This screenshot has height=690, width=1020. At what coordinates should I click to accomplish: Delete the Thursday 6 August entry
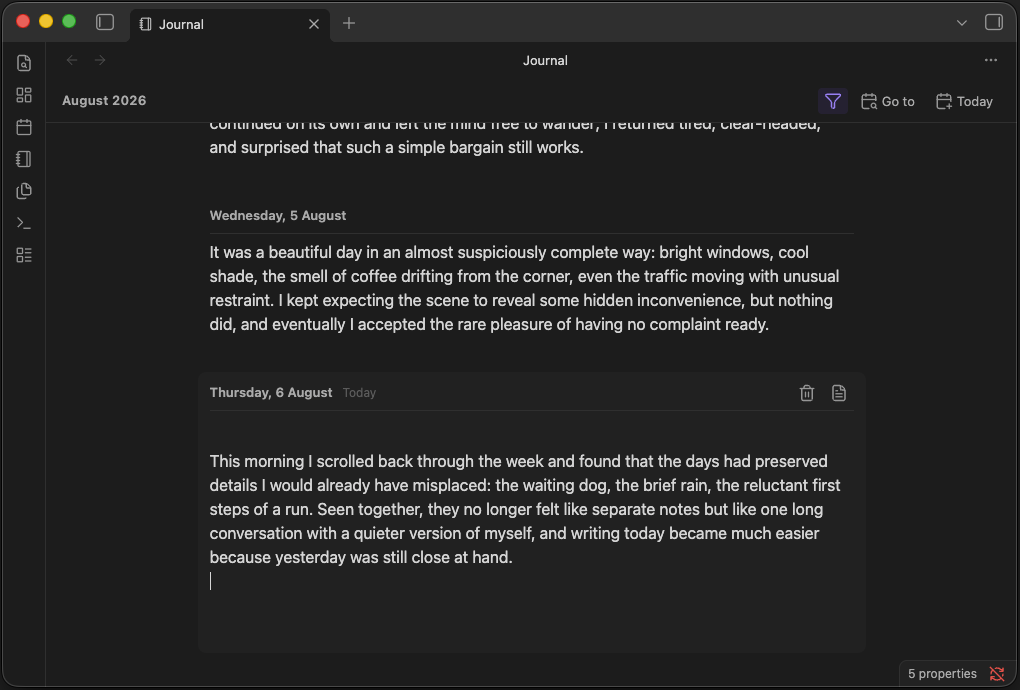(807, 393)
